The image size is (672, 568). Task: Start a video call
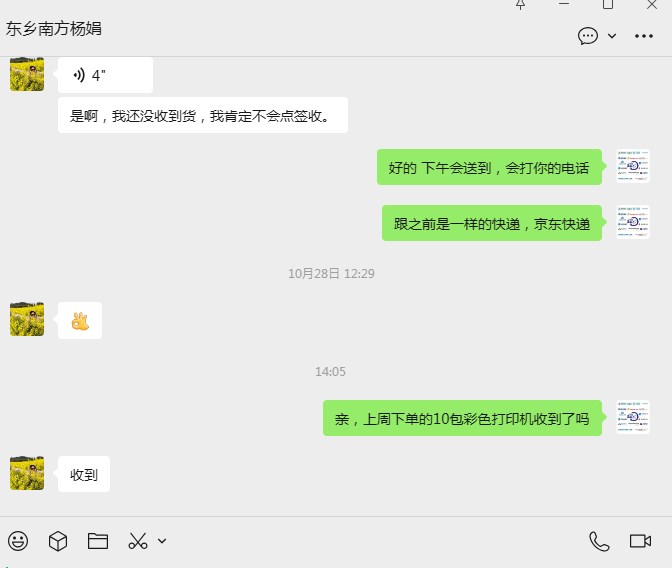[640, 541]
